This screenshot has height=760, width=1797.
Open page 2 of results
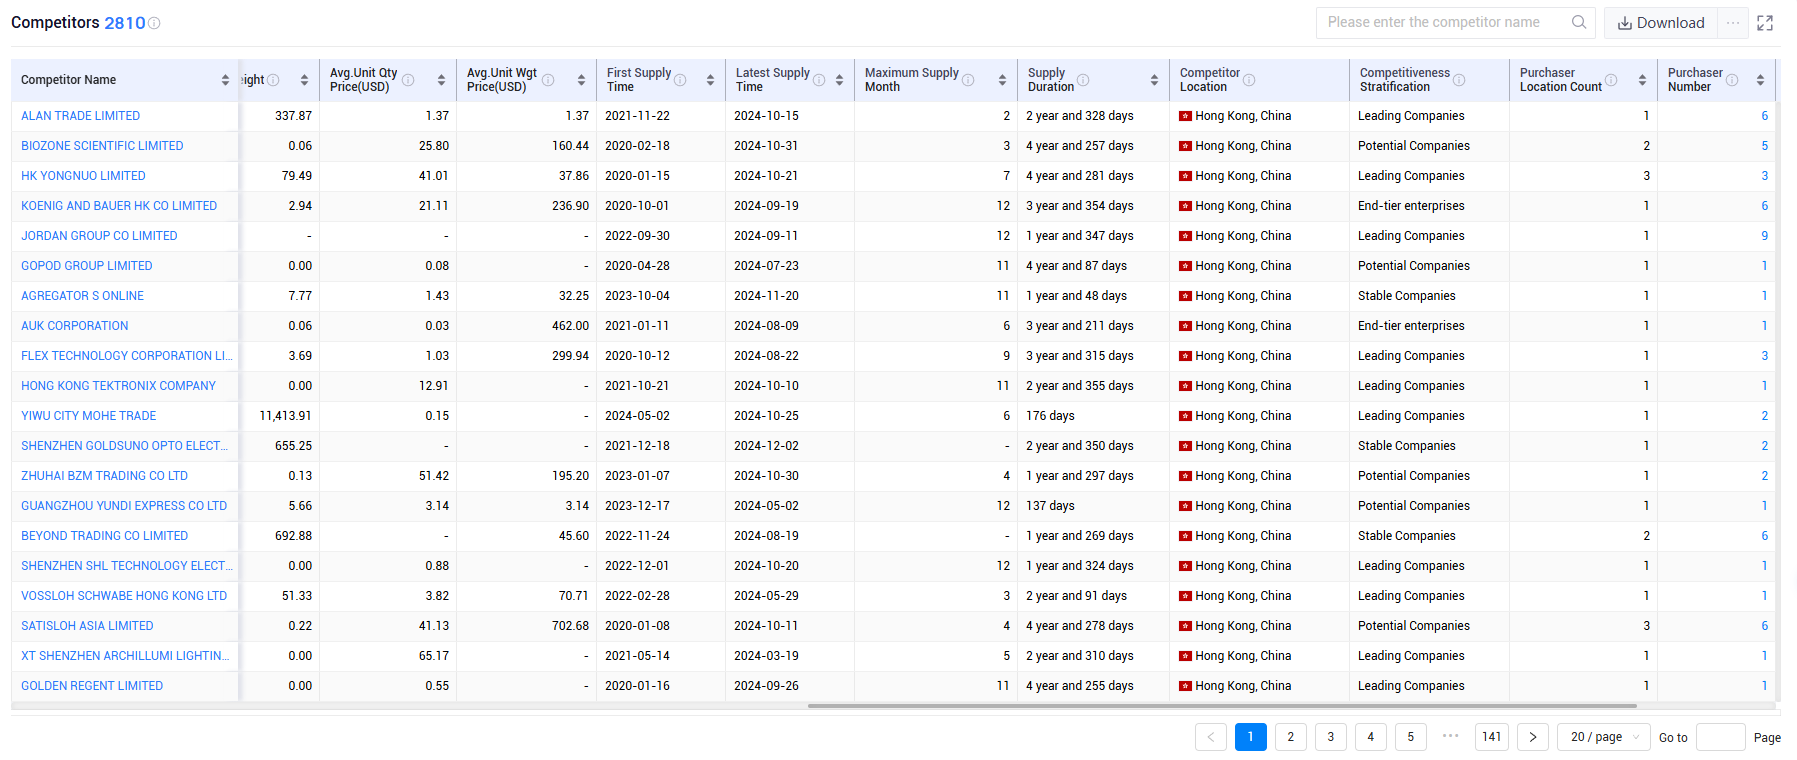(x=1291, y=737)
